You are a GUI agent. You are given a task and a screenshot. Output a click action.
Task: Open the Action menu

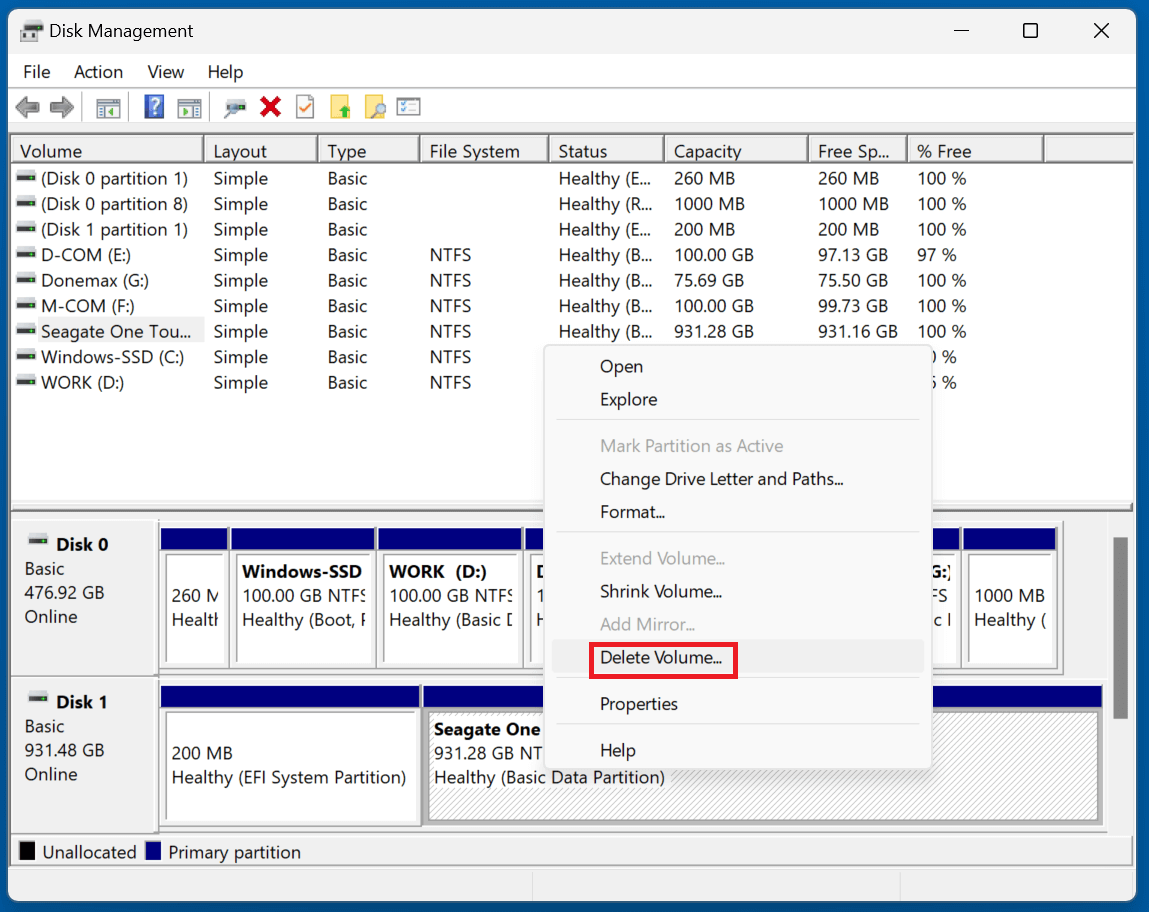98,72
